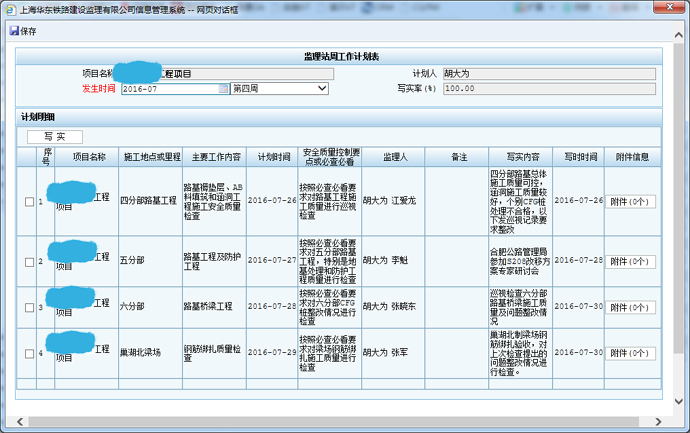The width and height of the screenshot is (690, 433).
Task: Tick the checkbox for row 1 四分部路基工程
Action: 29,202
